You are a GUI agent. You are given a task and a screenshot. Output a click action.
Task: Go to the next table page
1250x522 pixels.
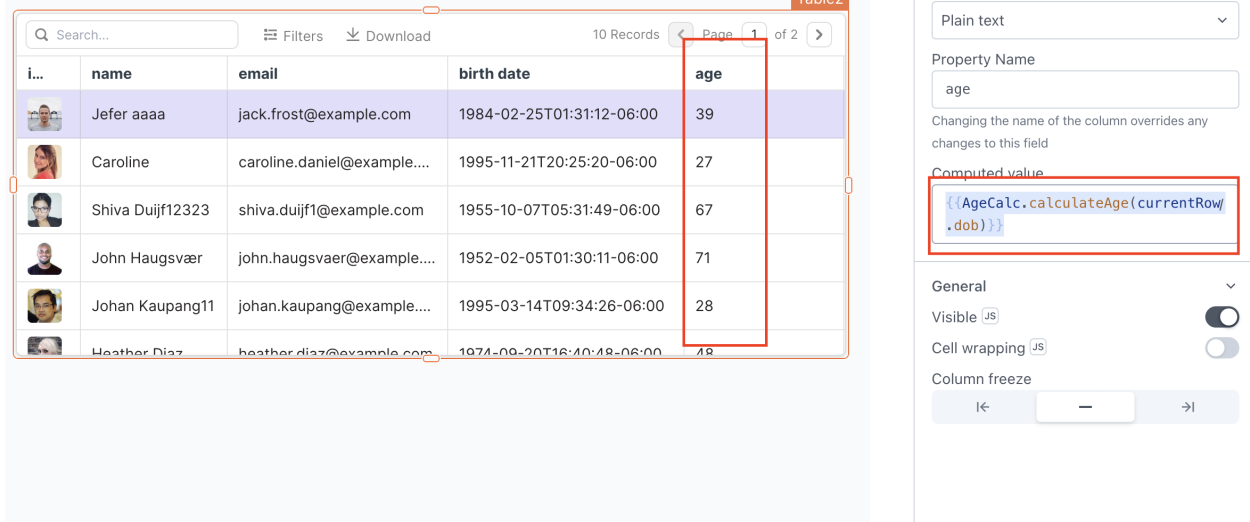819,34
